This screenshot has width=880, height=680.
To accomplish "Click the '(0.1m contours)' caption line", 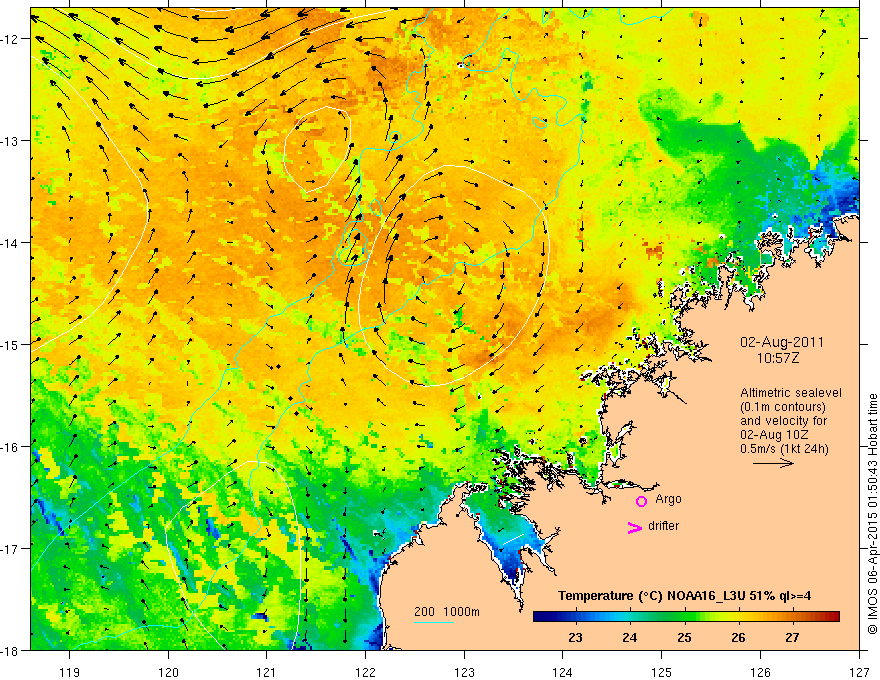I will (783, 407).
